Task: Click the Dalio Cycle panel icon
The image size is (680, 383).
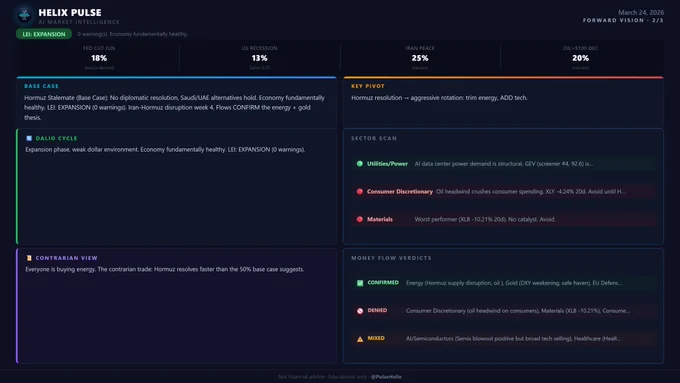Action: click(x=29, y=138)
